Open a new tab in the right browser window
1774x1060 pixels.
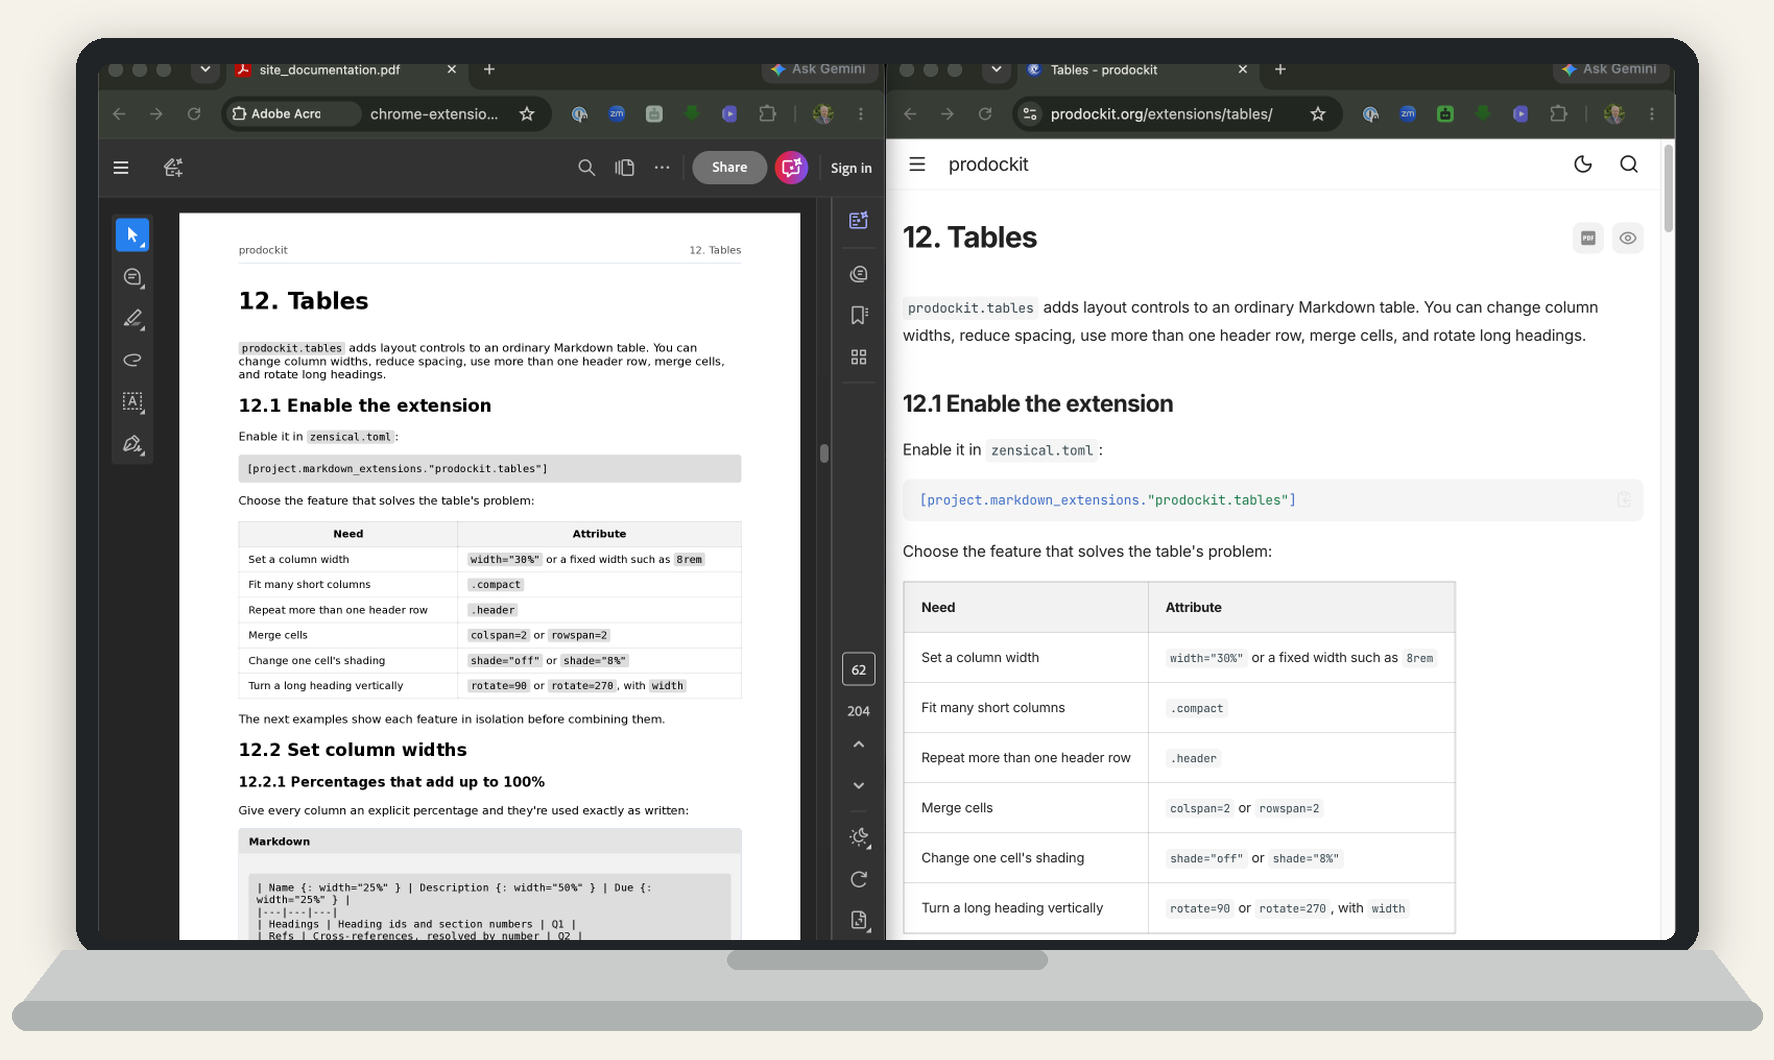[x=1280, y=70]
